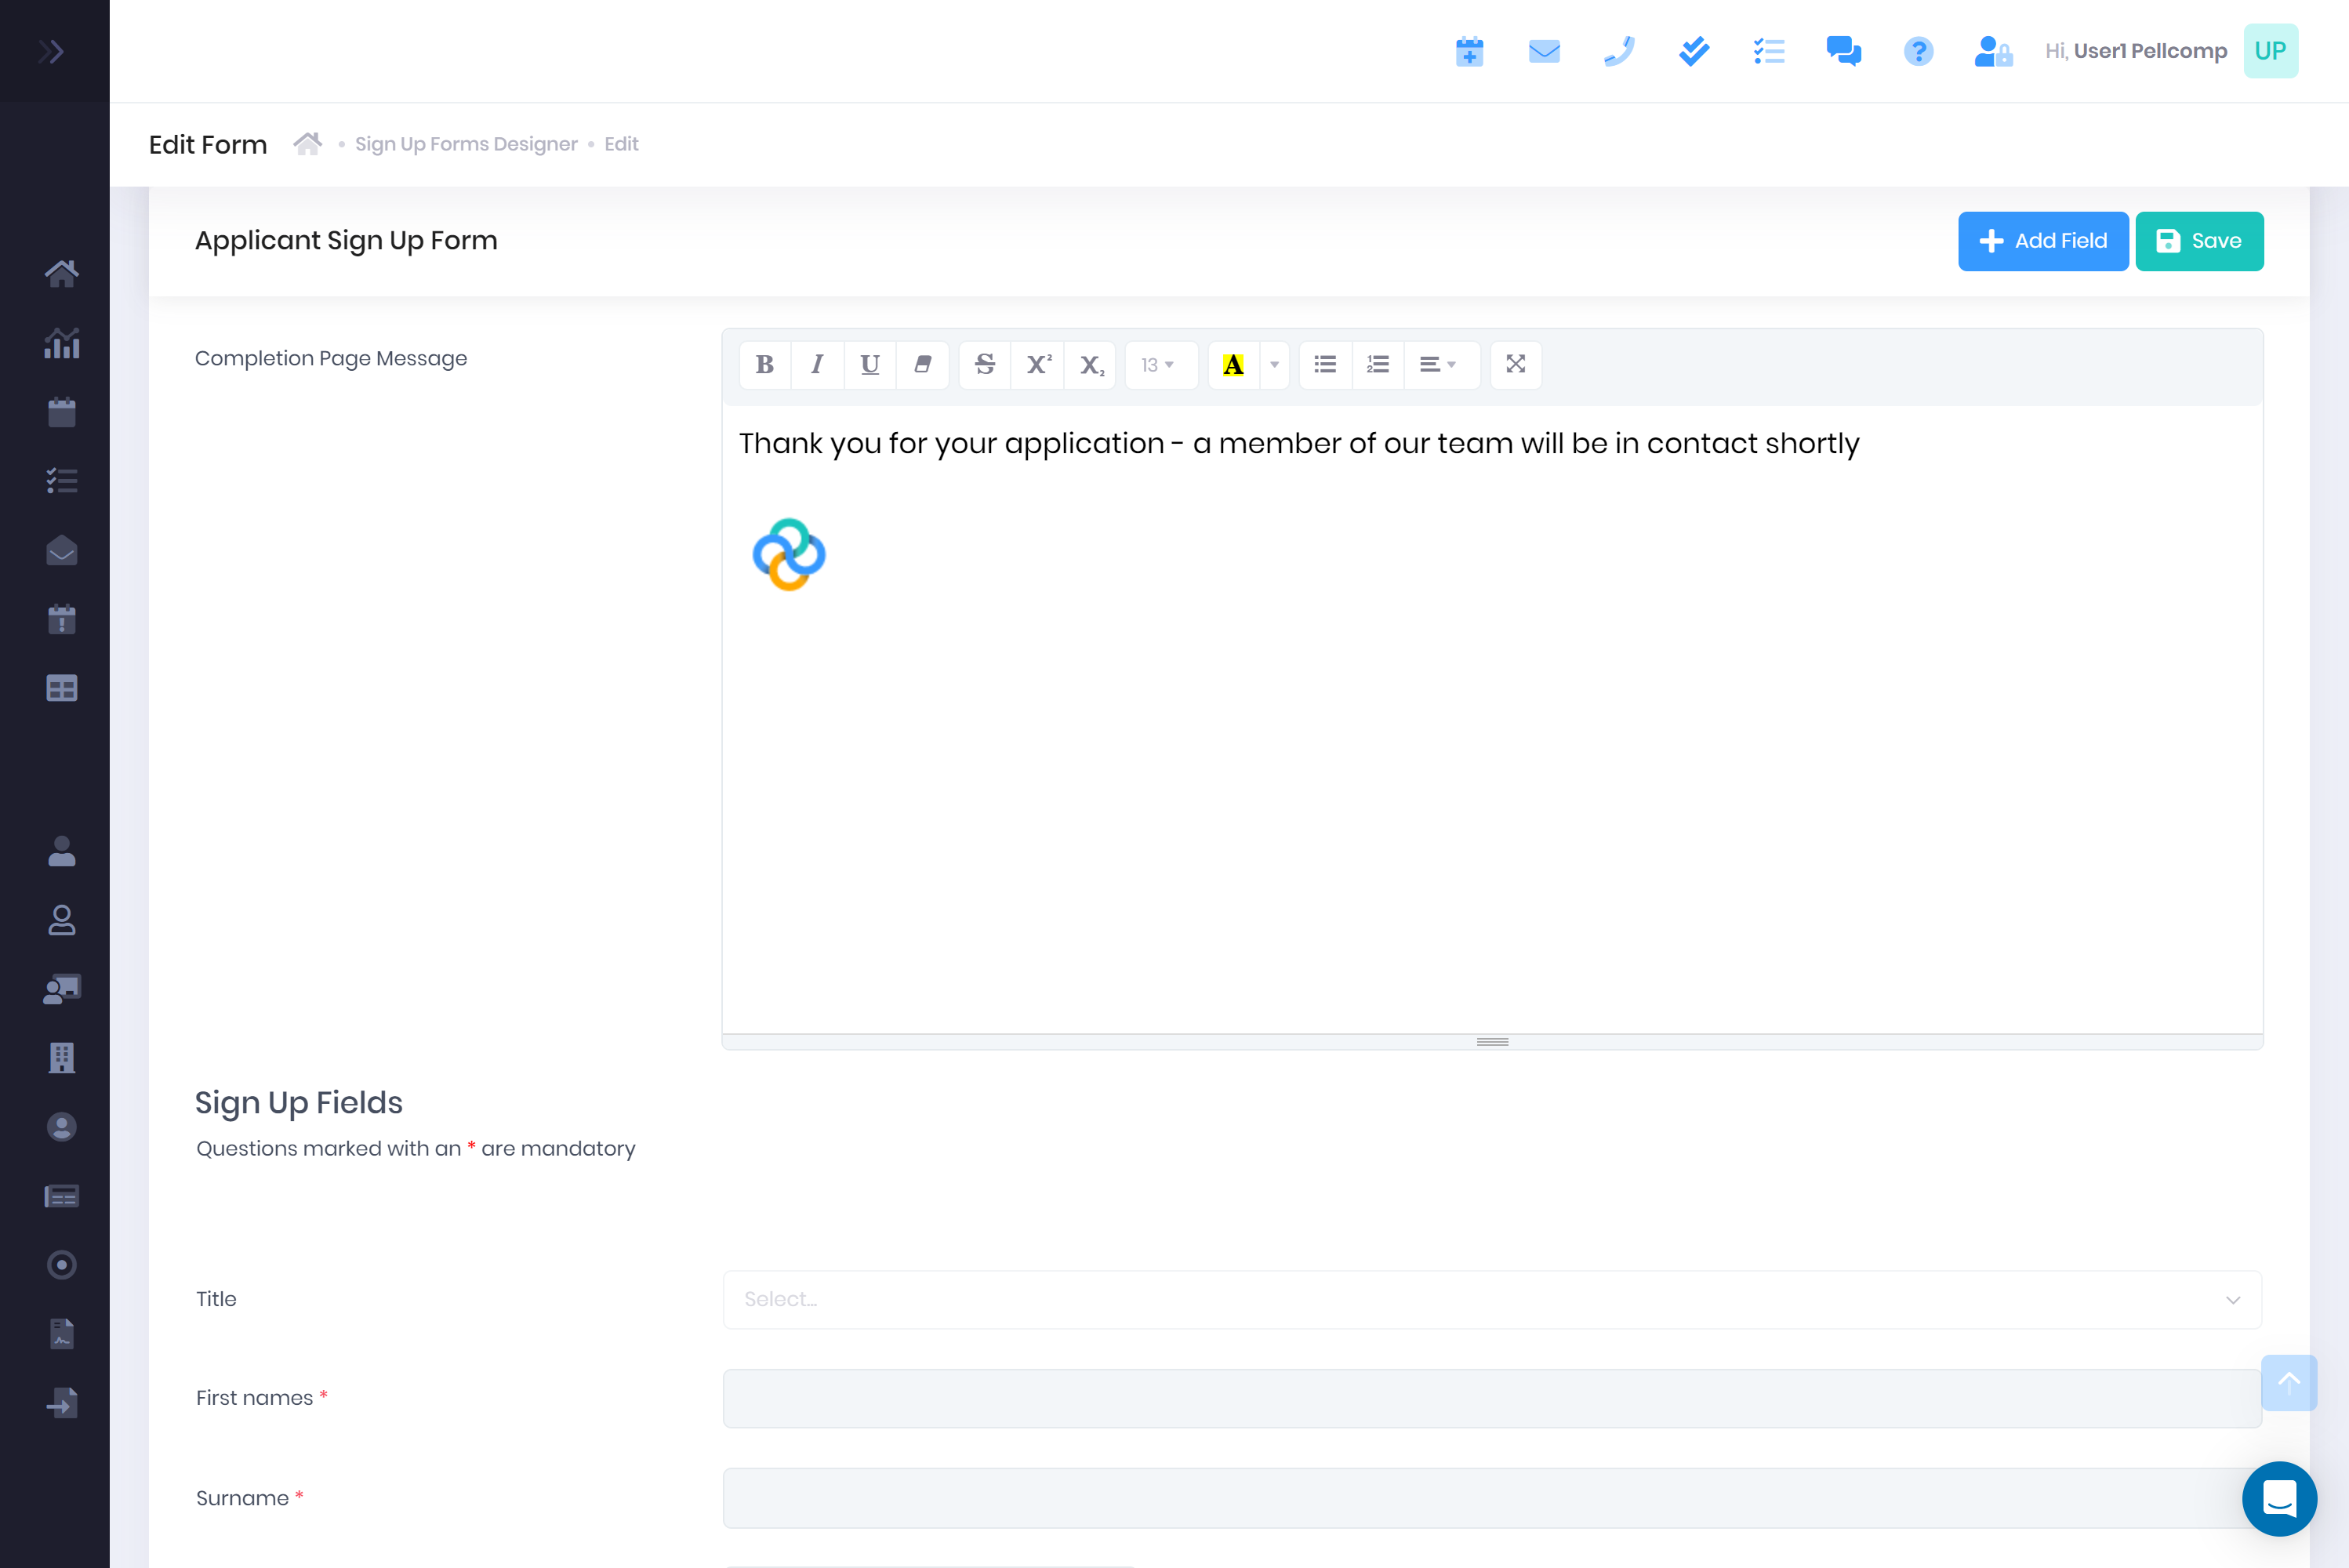Open the sidebar file export arrow icon
Image resolution: width=2349 pixels, height=1568 pixels.
click(x=61, y=1403)
